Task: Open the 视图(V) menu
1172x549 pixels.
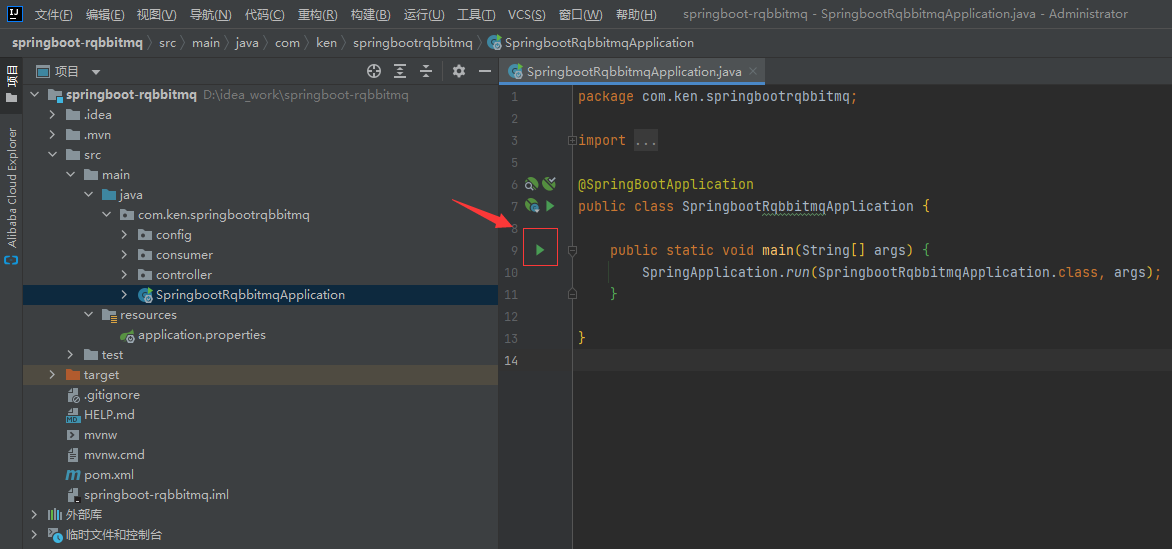Action: coord(157,14)
